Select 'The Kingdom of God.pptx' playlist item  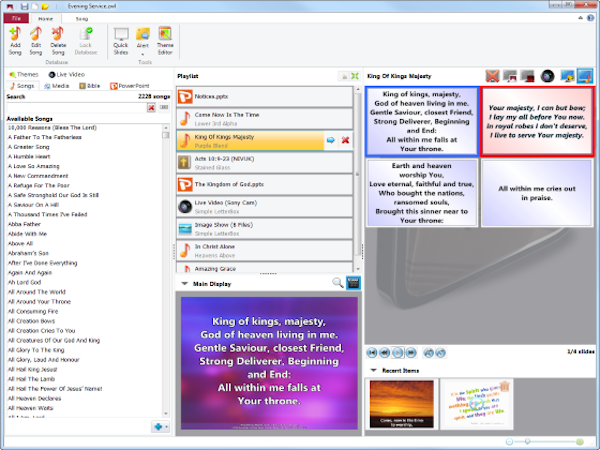point(264,184)
